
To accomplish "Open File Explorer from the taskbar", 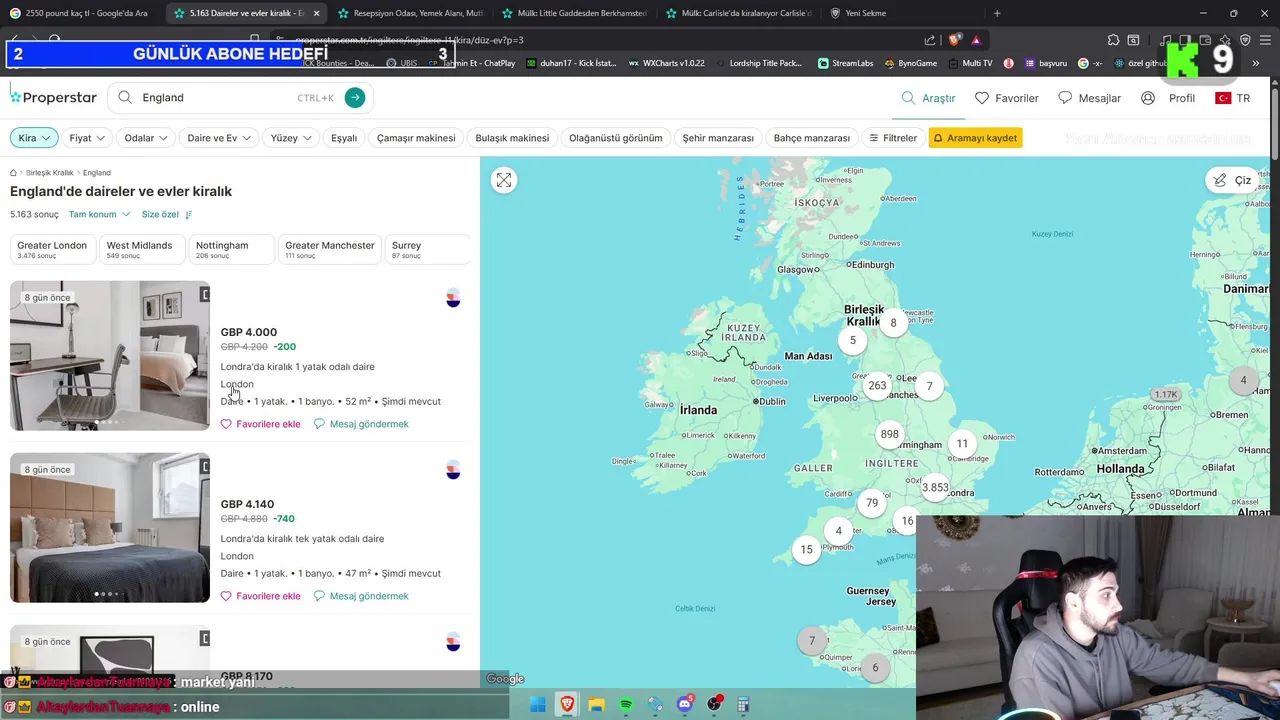I will coord(597,705).
